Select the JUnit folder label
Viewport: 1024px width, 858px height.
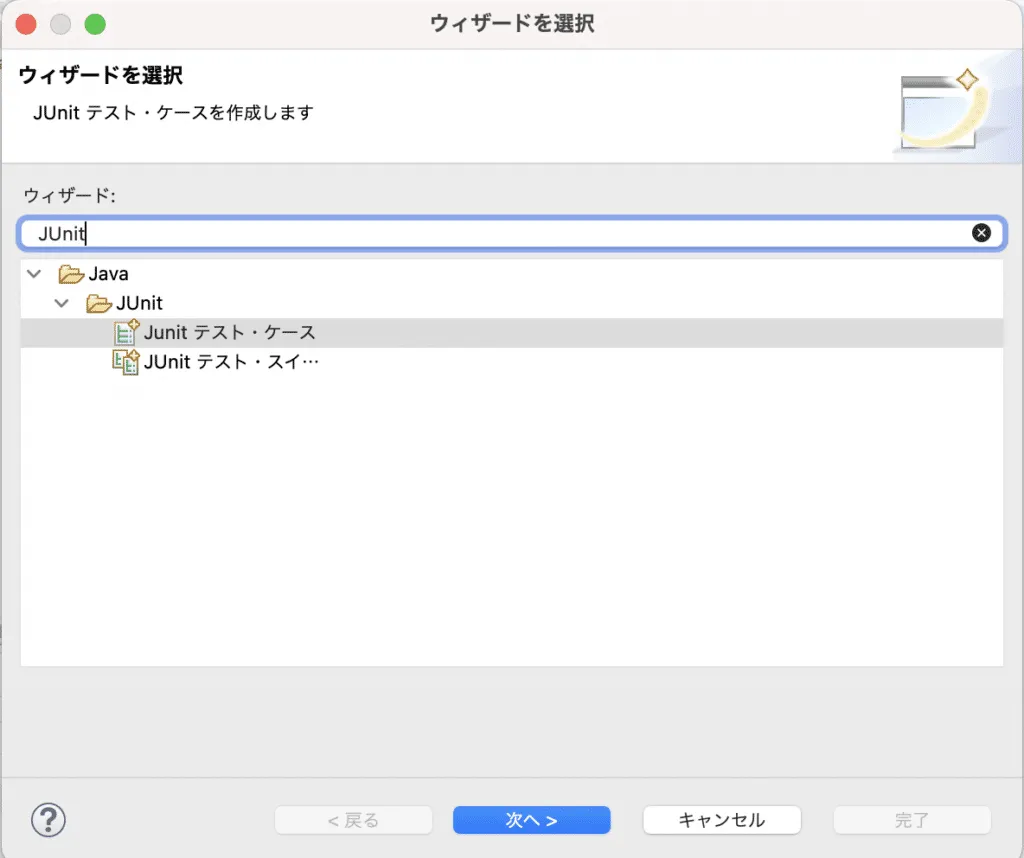click(139, 303)
